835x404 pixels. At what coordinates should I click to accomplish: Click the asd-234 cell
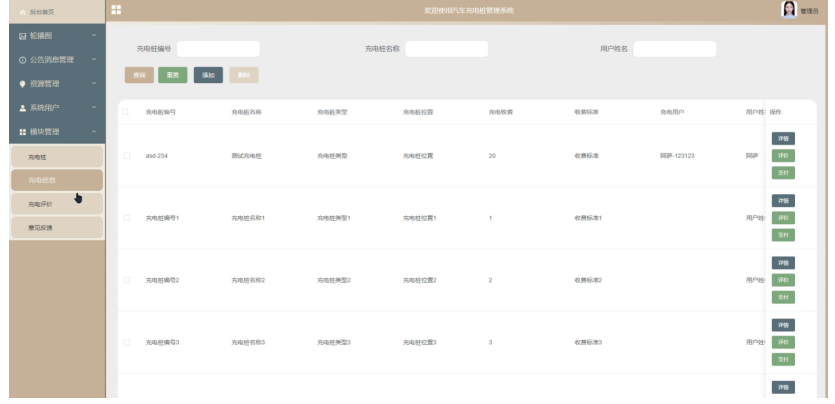(157, 156)
